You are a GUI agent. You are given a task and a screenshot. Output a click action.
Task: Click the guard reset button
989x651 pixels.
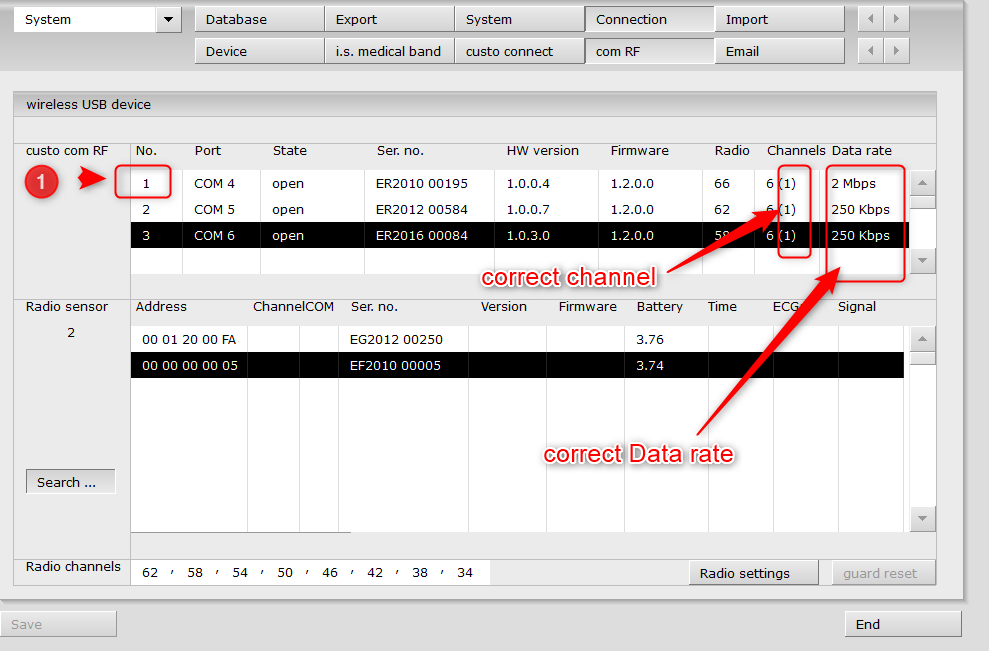[x=883, y=573]
